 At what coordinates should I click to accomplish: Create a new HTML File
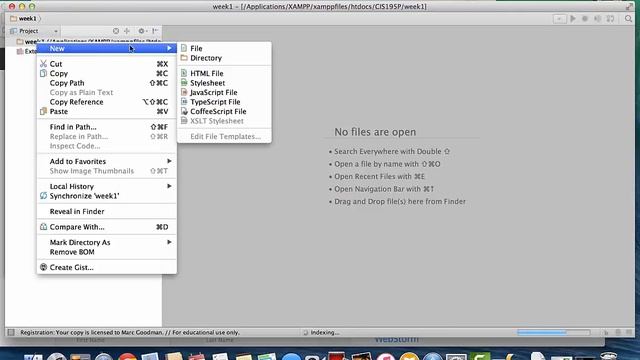point(224,73)
